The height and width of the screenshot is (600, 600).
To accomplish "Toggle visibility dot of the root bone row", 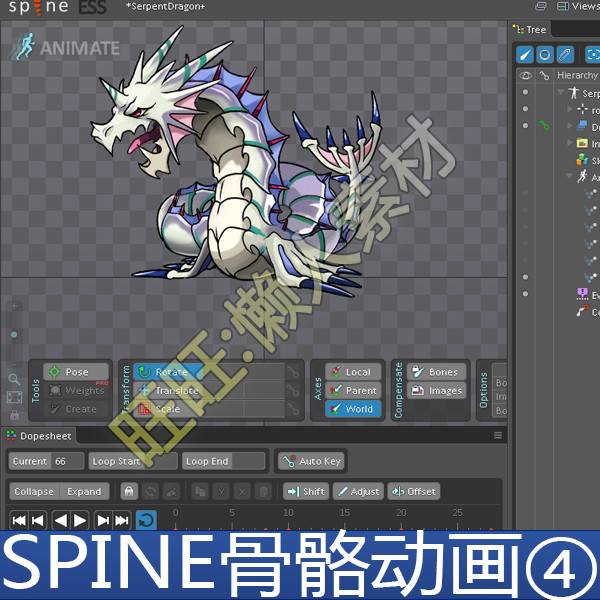I will 525,109.
